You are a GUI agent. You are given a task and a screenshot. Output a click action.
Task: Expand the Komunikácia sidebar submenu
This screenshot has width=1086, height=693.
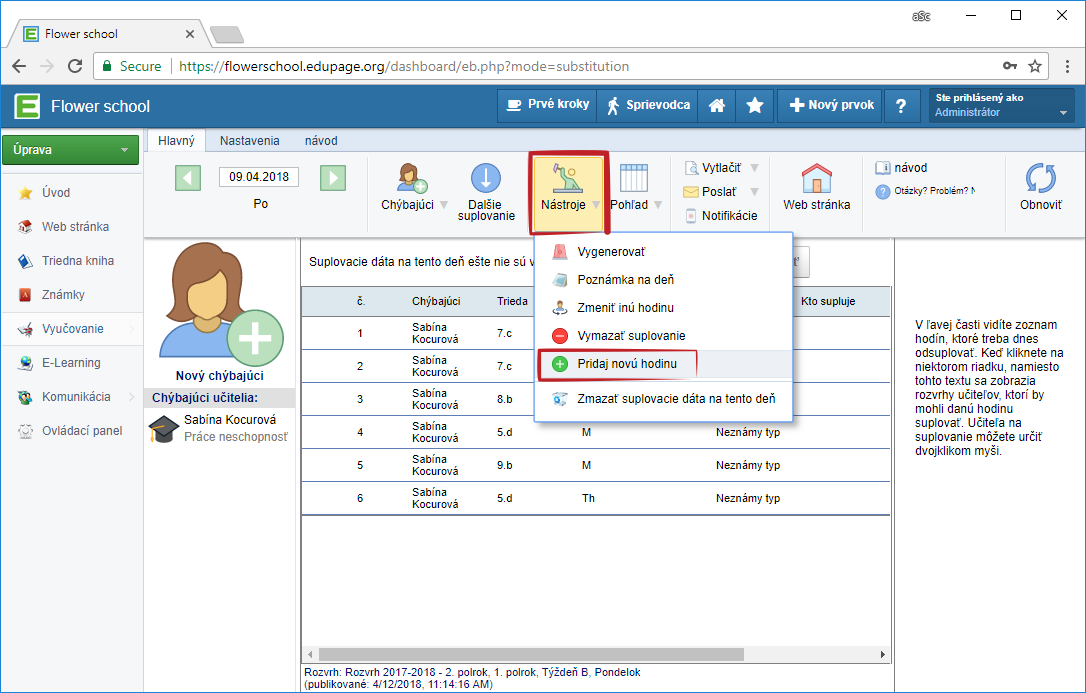(132, 397)
